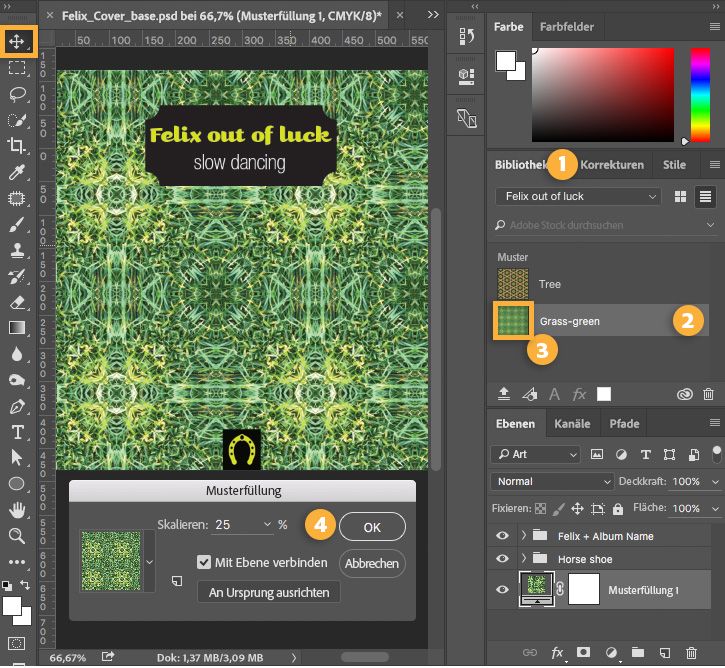Open the Kanäle tab

pos(572,424)
